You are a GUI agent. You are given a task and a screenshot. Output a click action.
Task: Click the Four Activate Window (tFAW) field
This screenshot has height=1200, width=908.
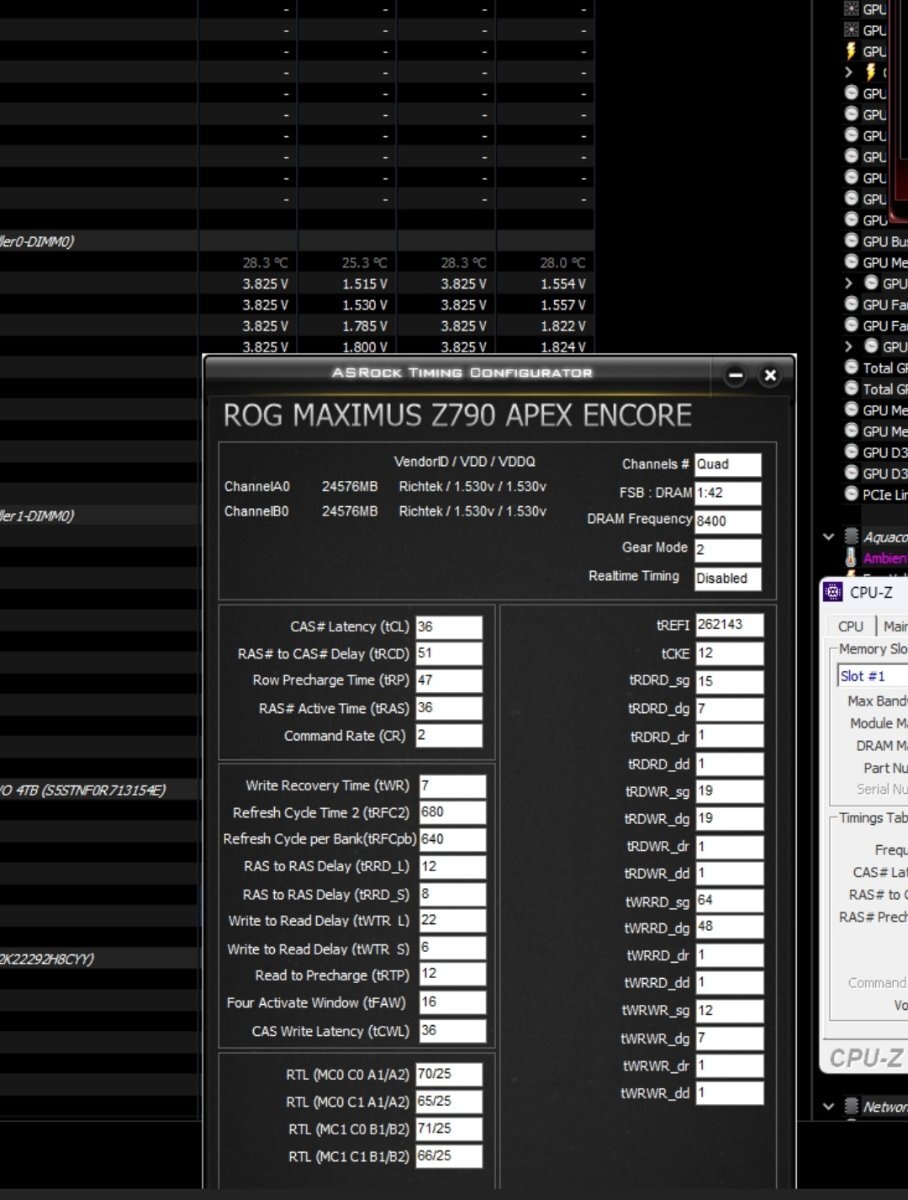[x=452, y=1003]
